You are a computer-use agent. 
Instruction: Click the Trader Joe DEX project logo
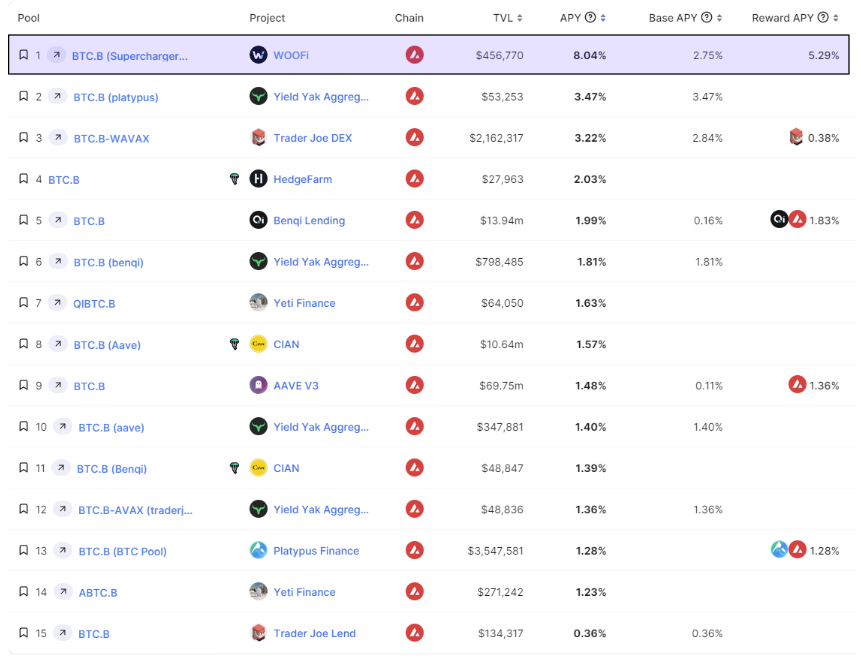[x=258, y=138]
